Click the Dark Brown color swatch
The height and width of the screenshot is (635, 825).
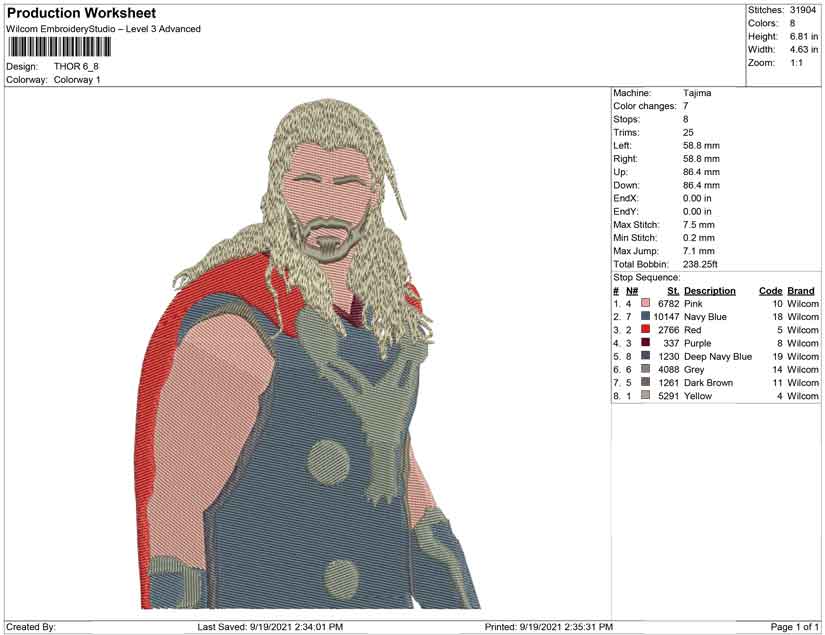tap(645, 382)
